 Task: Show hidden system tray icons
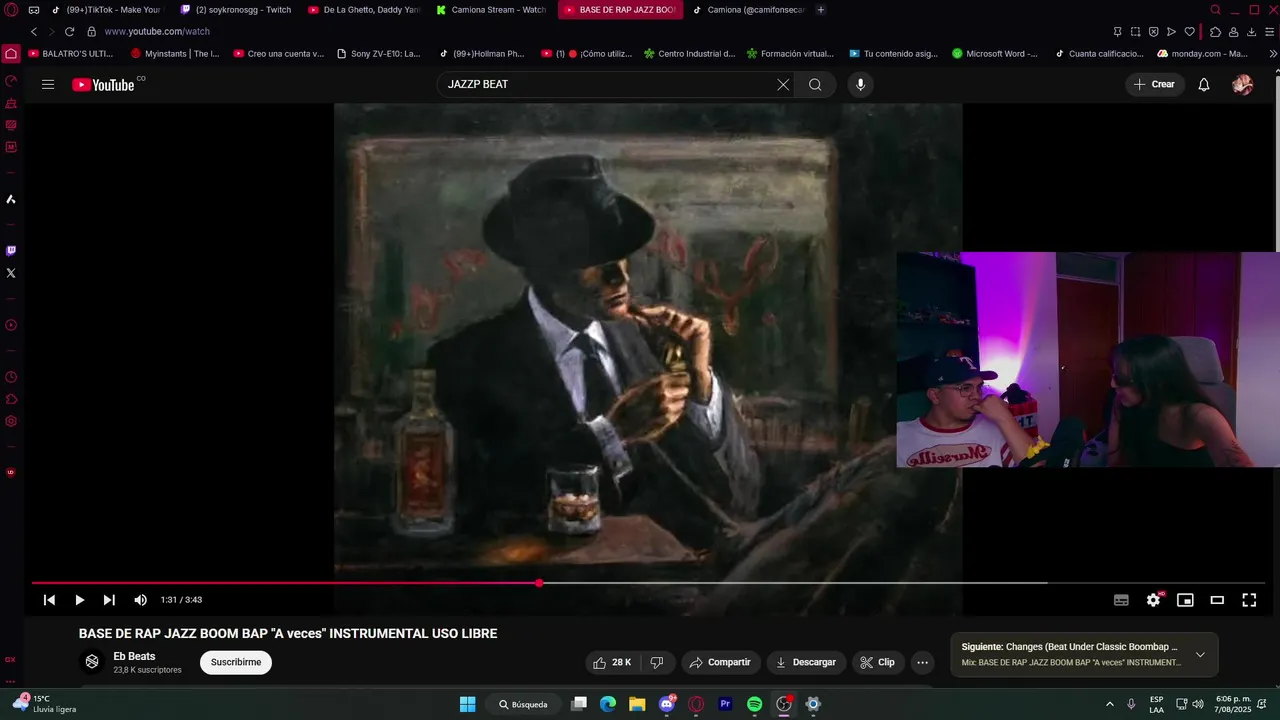(x=1109, y=704)
